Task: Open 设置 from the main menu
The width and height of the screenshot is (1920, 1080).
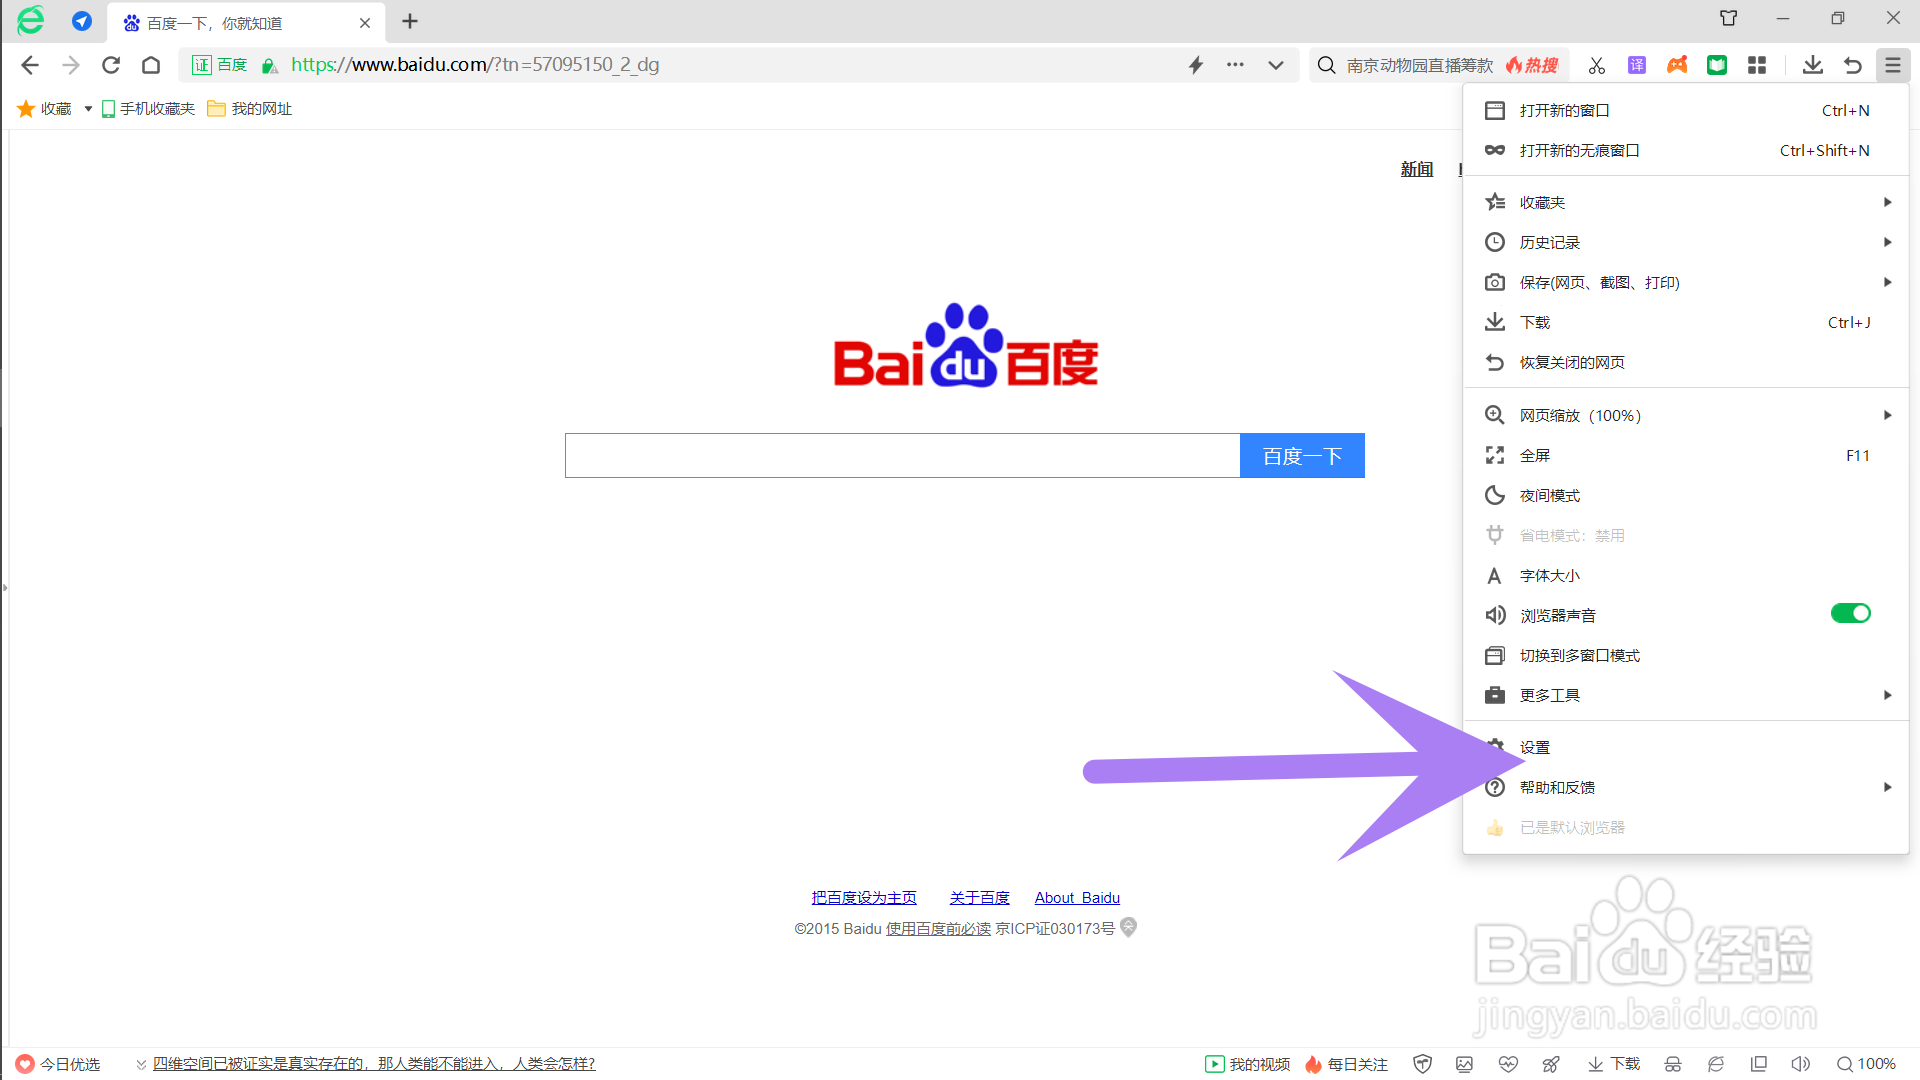Action: (1686, 747)
